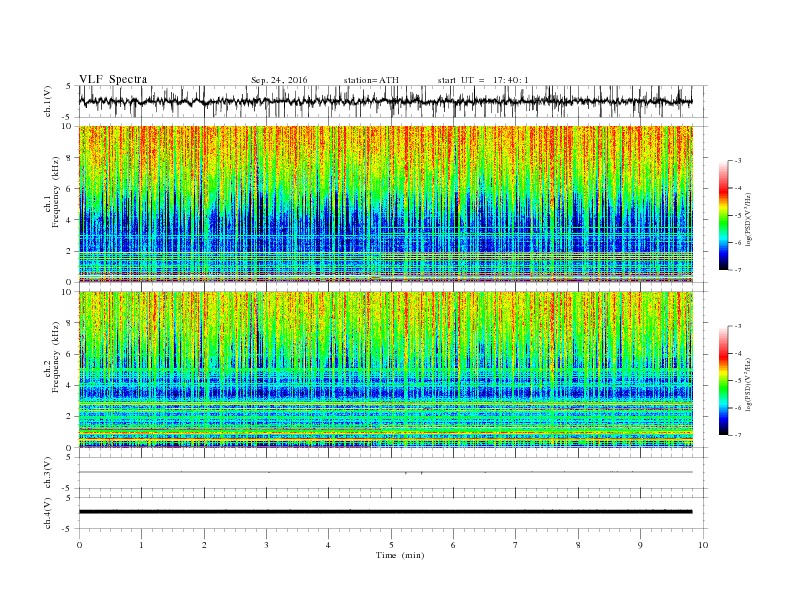
Task: Click the "-7" value on ch.1 color bar
Action: [x=738, y=270]
